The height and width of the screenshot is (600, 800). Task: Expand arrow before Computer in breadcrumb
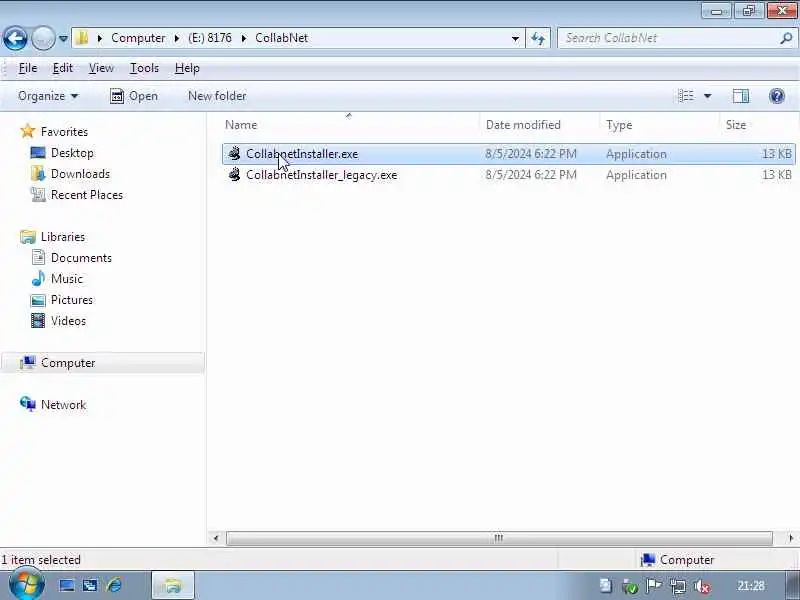coord(100,38)
